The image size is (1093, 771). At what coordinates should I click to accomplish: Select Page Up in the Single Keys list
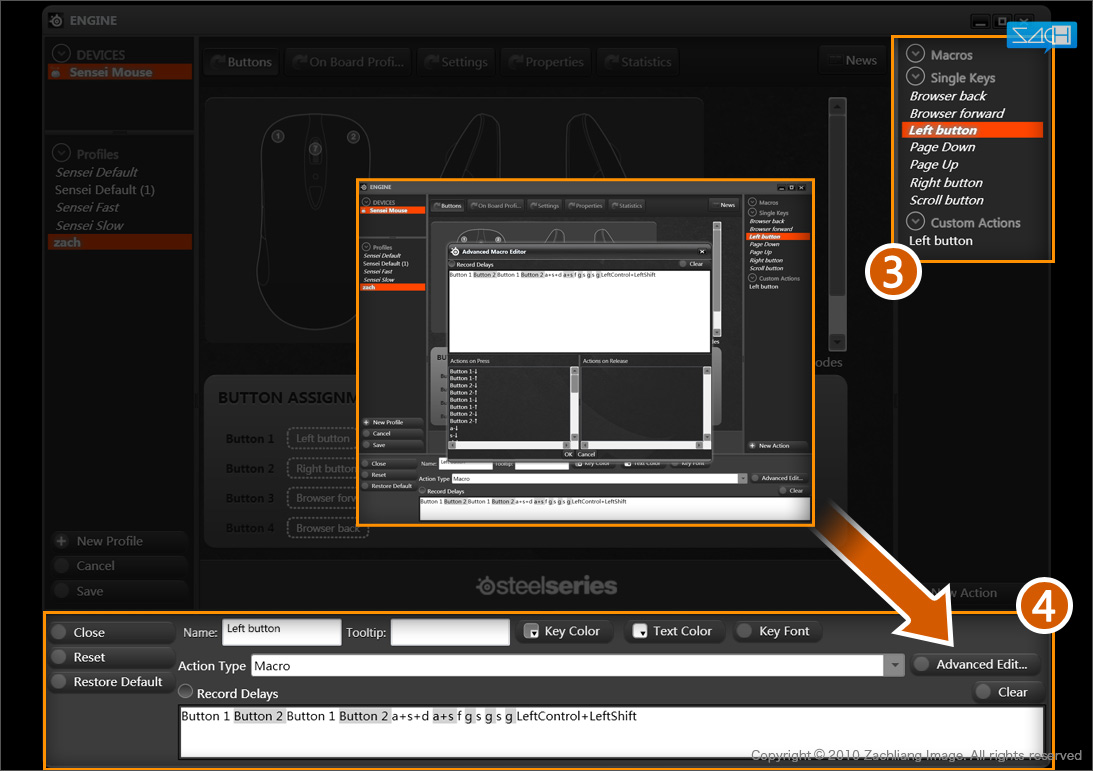pos(934,165)
